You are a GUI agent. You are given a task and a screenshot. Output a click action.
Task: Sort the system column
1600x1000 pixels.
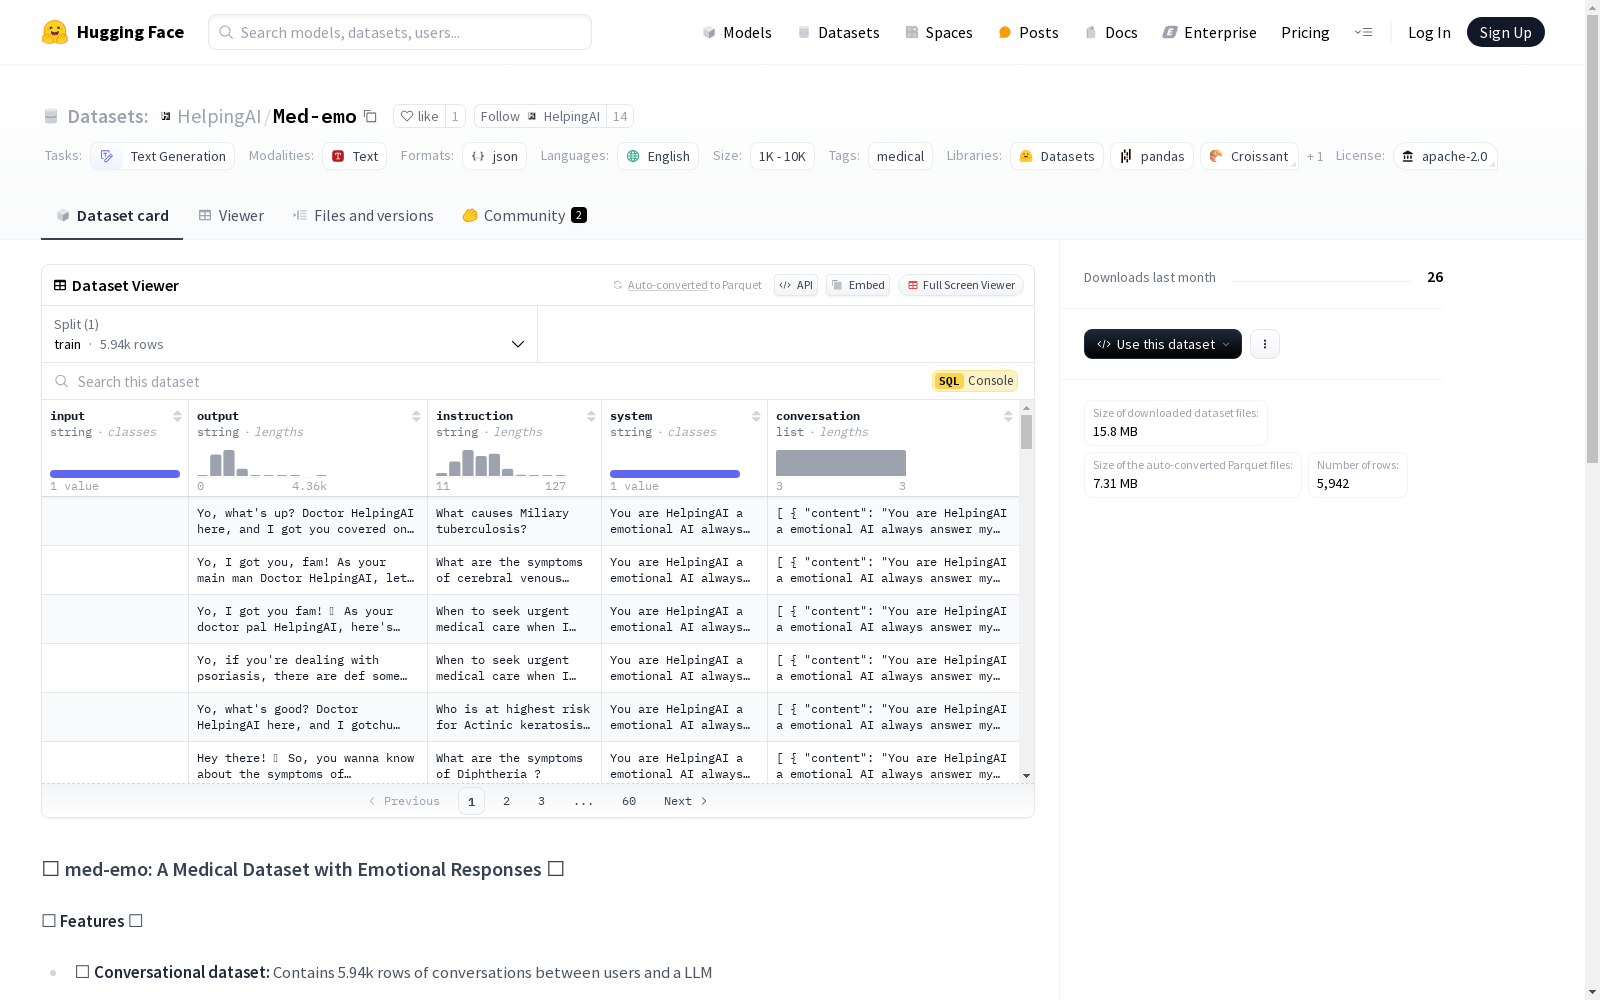[756, 416]
